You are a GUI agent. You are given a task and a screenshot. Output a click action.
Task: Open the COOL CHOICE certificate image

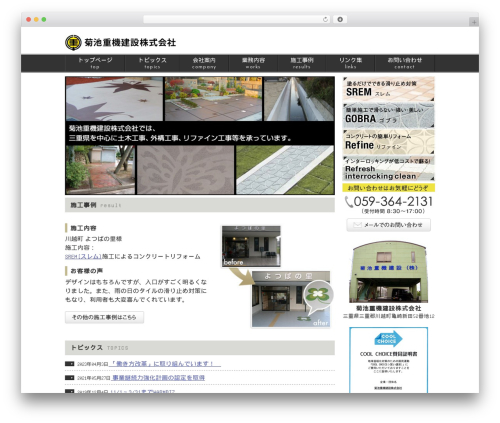[388, 360]
